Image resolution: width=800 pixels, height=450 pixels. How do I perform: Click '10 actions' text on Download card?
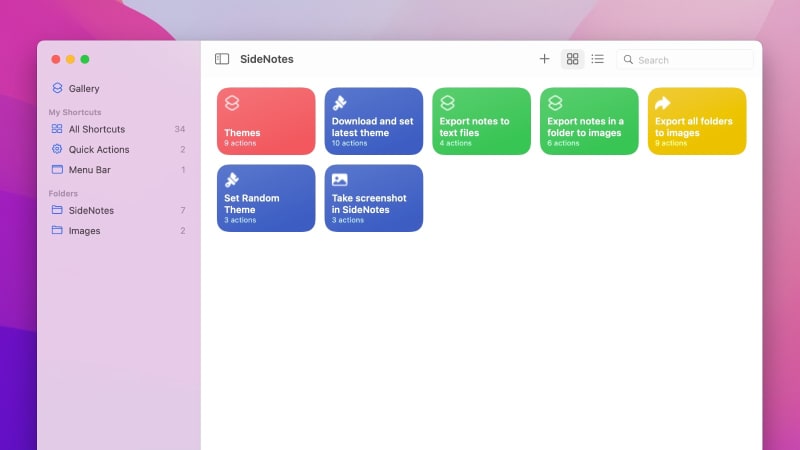pos(349,143)
